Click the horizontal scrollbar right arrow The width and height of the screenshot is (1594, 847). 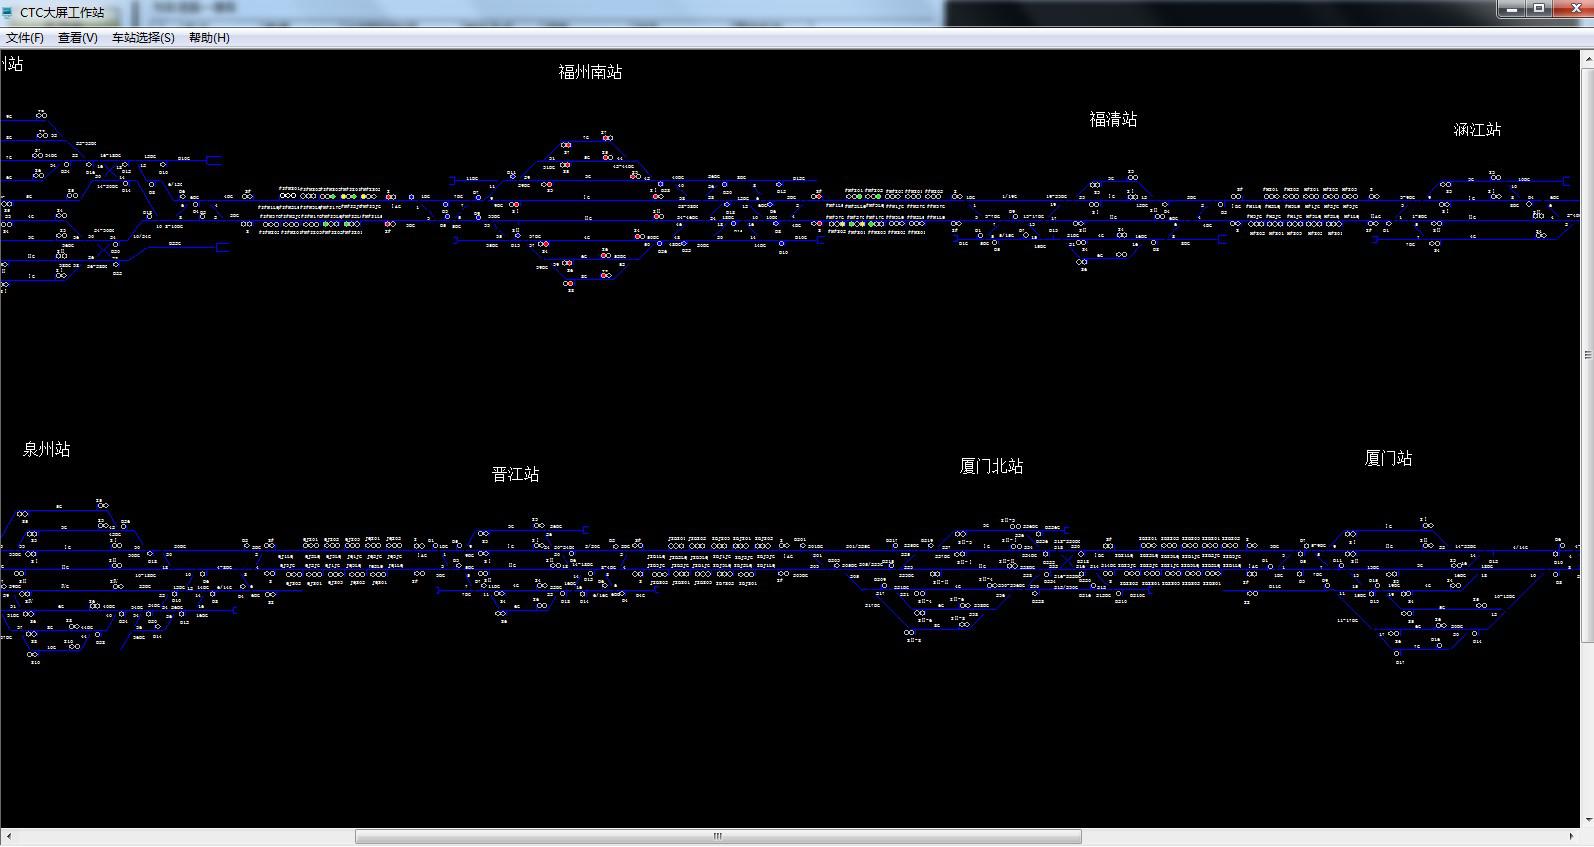[1571, 836]
